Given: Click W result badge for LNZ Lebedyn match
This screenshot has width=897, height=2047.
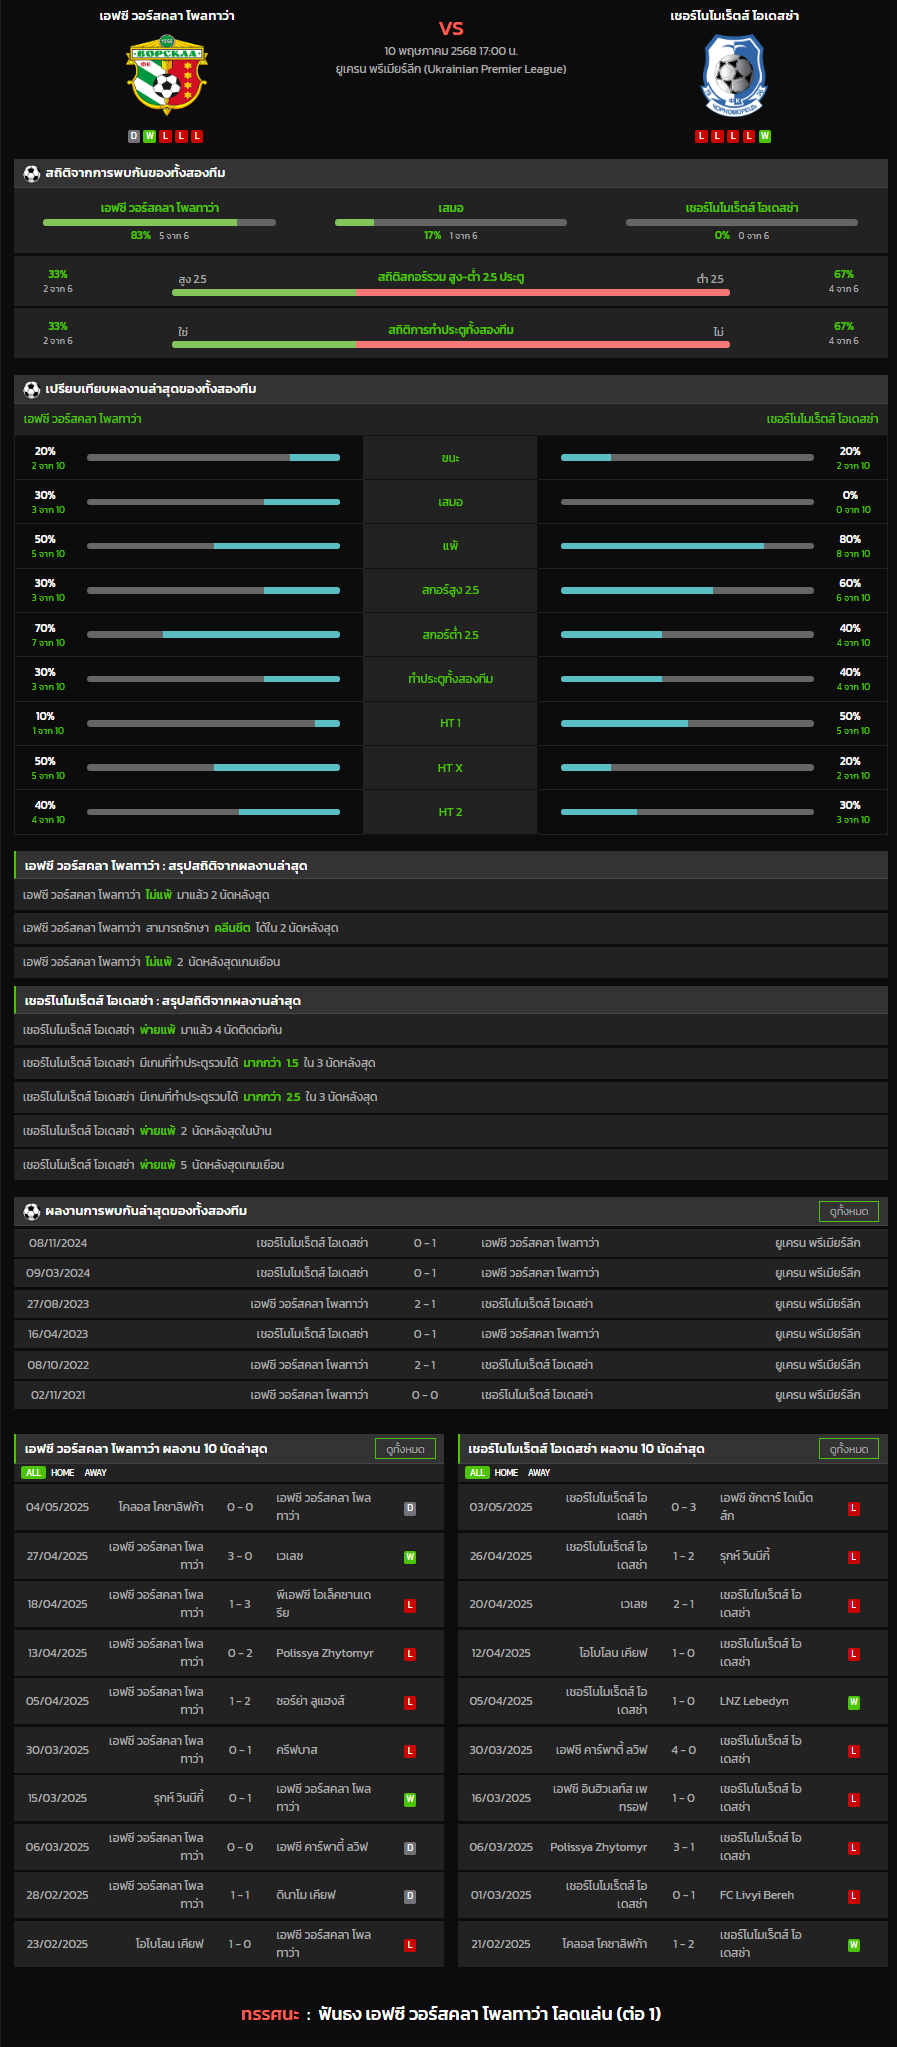Looking at the screenshot, I should [x=854, y=1702].
